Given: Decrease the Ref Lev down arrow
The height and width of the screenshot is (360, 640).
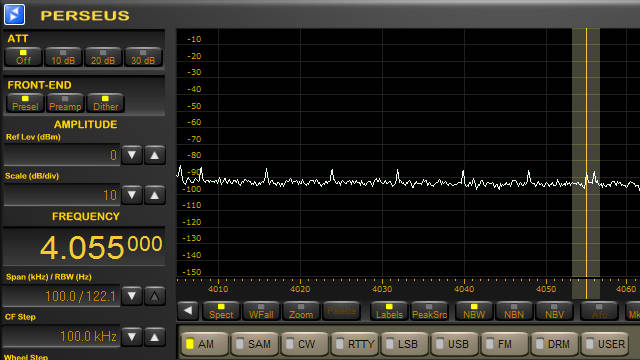Looking at the screenshot, I should click(x=131, y=155).
